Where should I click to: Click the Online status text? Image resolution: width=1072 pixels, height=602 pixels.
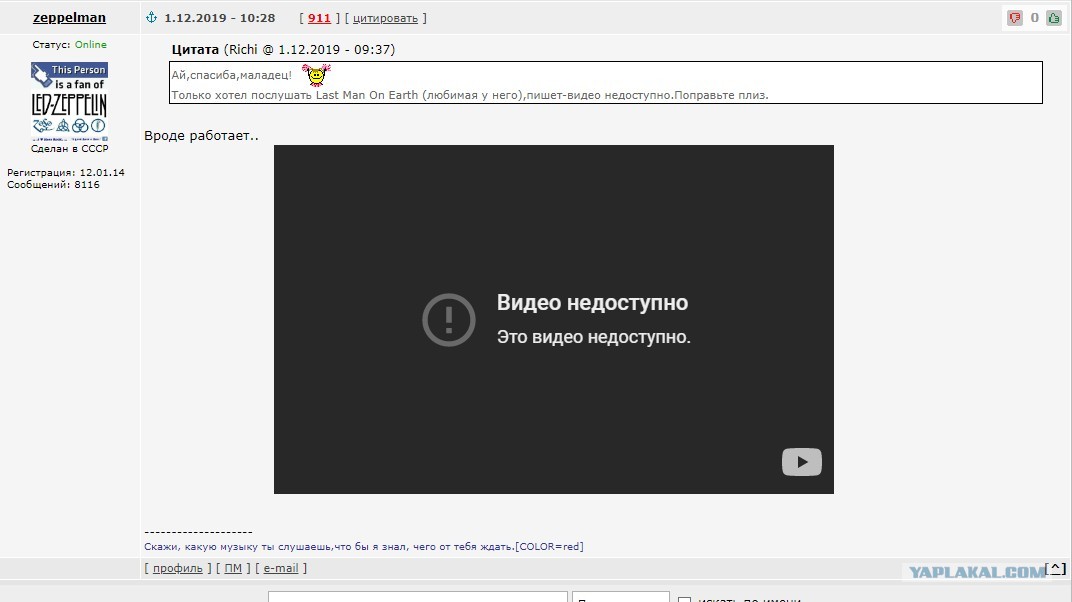coord(91,44)
